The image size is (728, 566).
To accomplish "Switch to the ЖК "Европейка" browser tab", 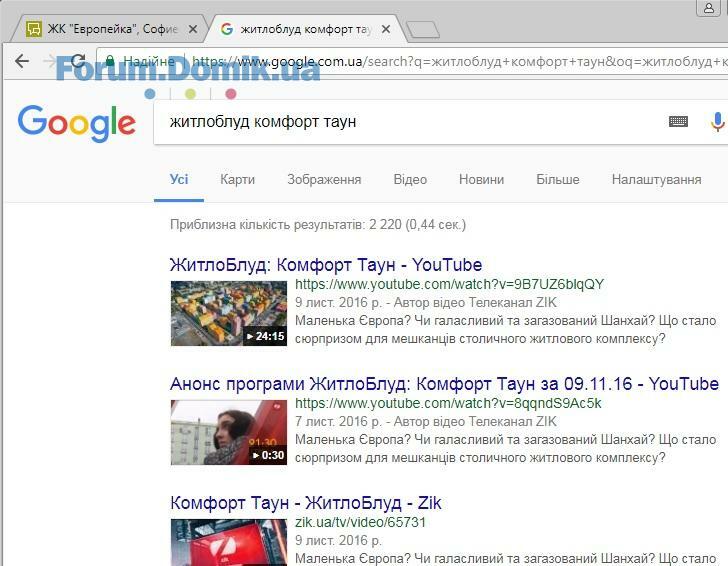I will [110, 29].
